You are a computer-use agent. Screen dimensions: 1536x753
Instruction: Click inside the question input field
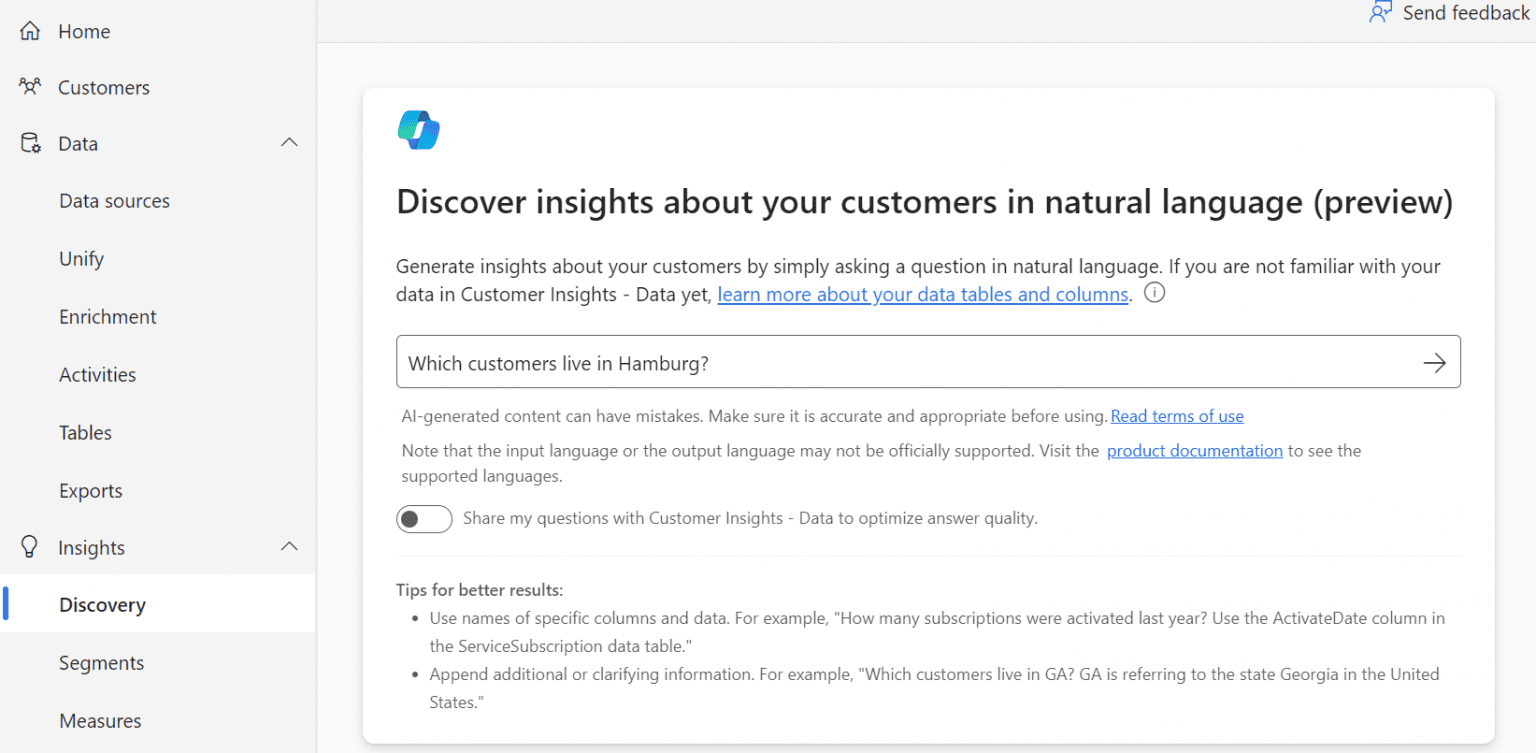(x=800, y=362)
